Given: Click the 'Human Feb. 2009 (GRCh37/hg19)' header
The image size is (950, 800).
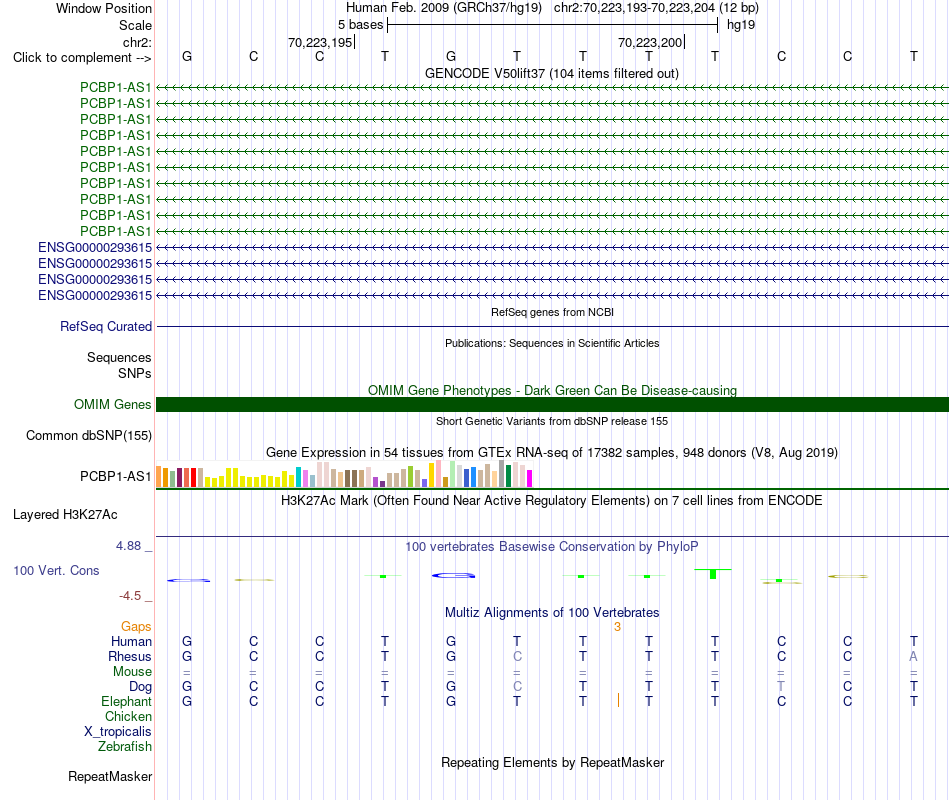Looking at the screenshot, I should coord(443,8).
